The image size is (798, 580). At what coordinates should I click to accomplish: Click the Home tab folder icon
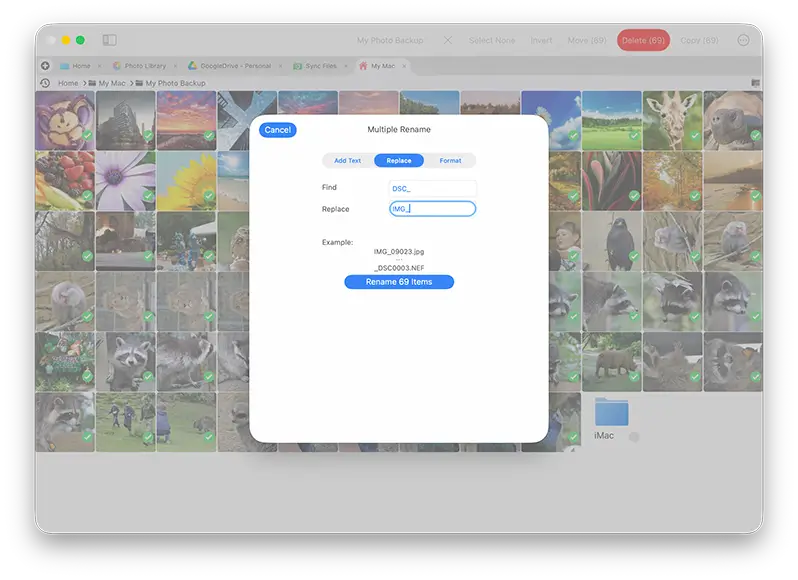(65, 66)
